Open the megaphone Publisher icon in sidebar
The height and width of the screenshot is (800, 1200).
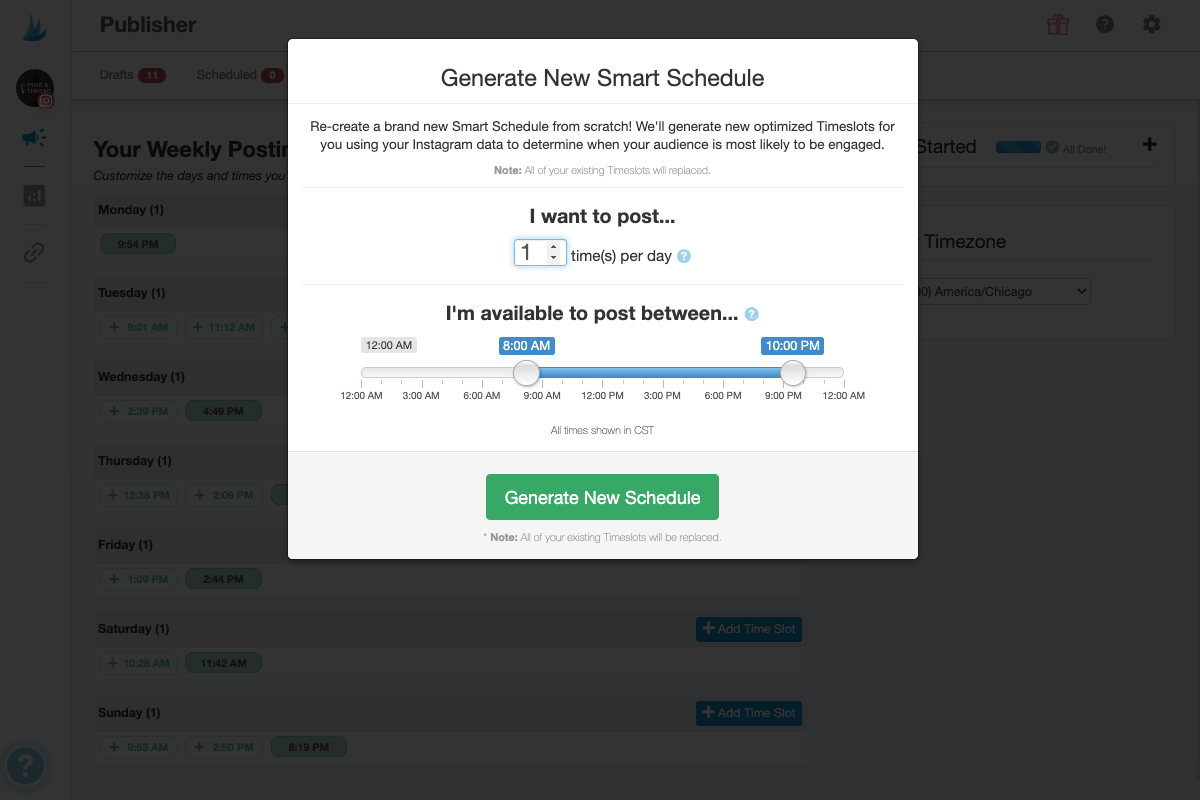34,139
